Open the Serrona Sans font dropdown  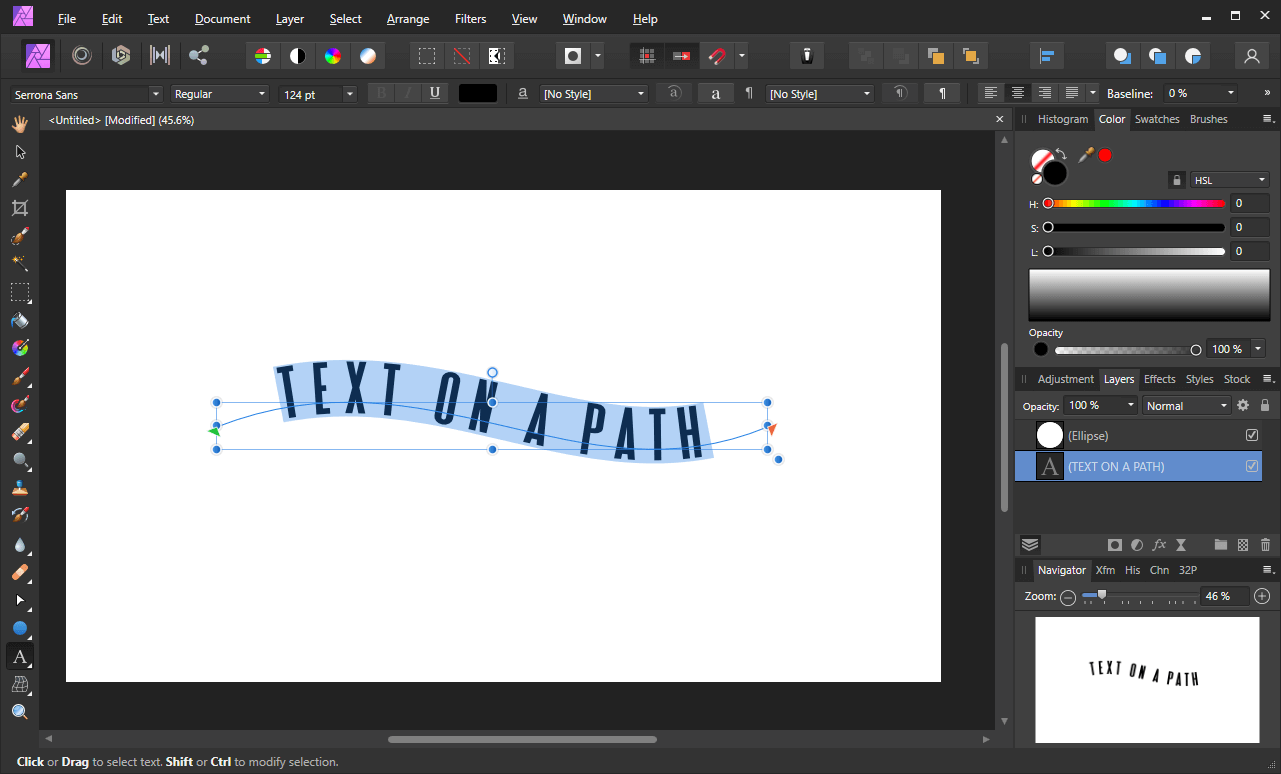(x=87, y=94)
